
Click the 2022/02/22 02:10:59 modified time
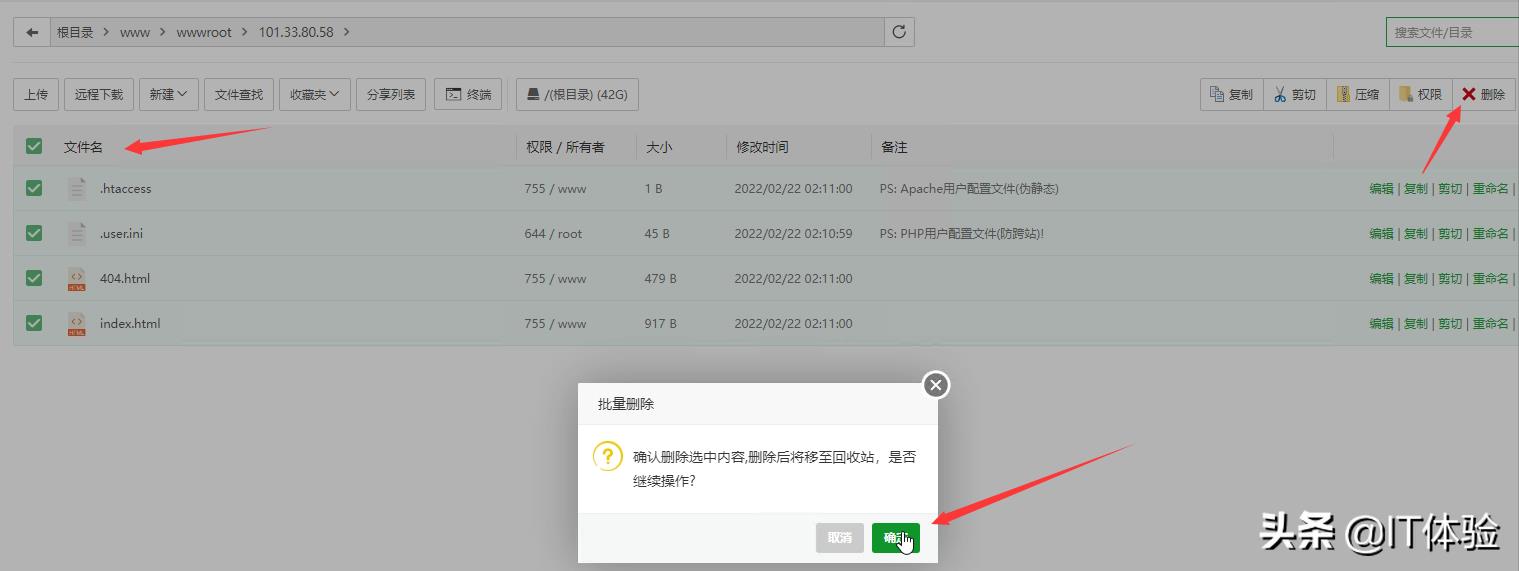point(793,233)
